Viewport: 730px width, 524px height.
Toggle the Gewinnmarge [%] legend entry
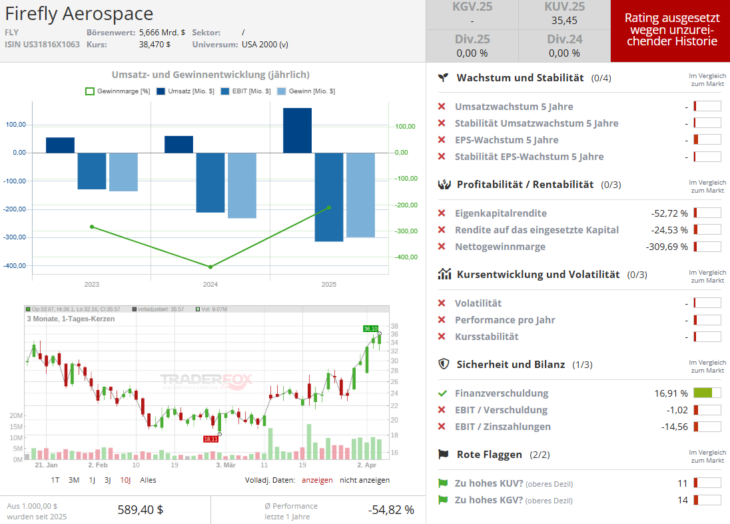click(117, 91)
